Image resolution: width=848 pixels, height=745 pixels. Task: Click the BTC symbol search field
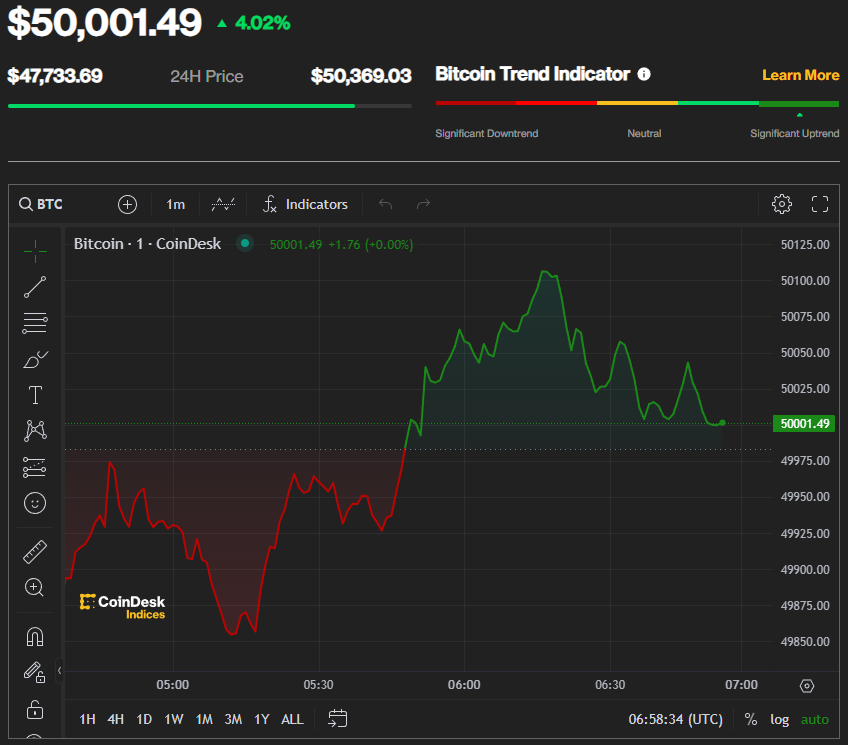point(42,204)
